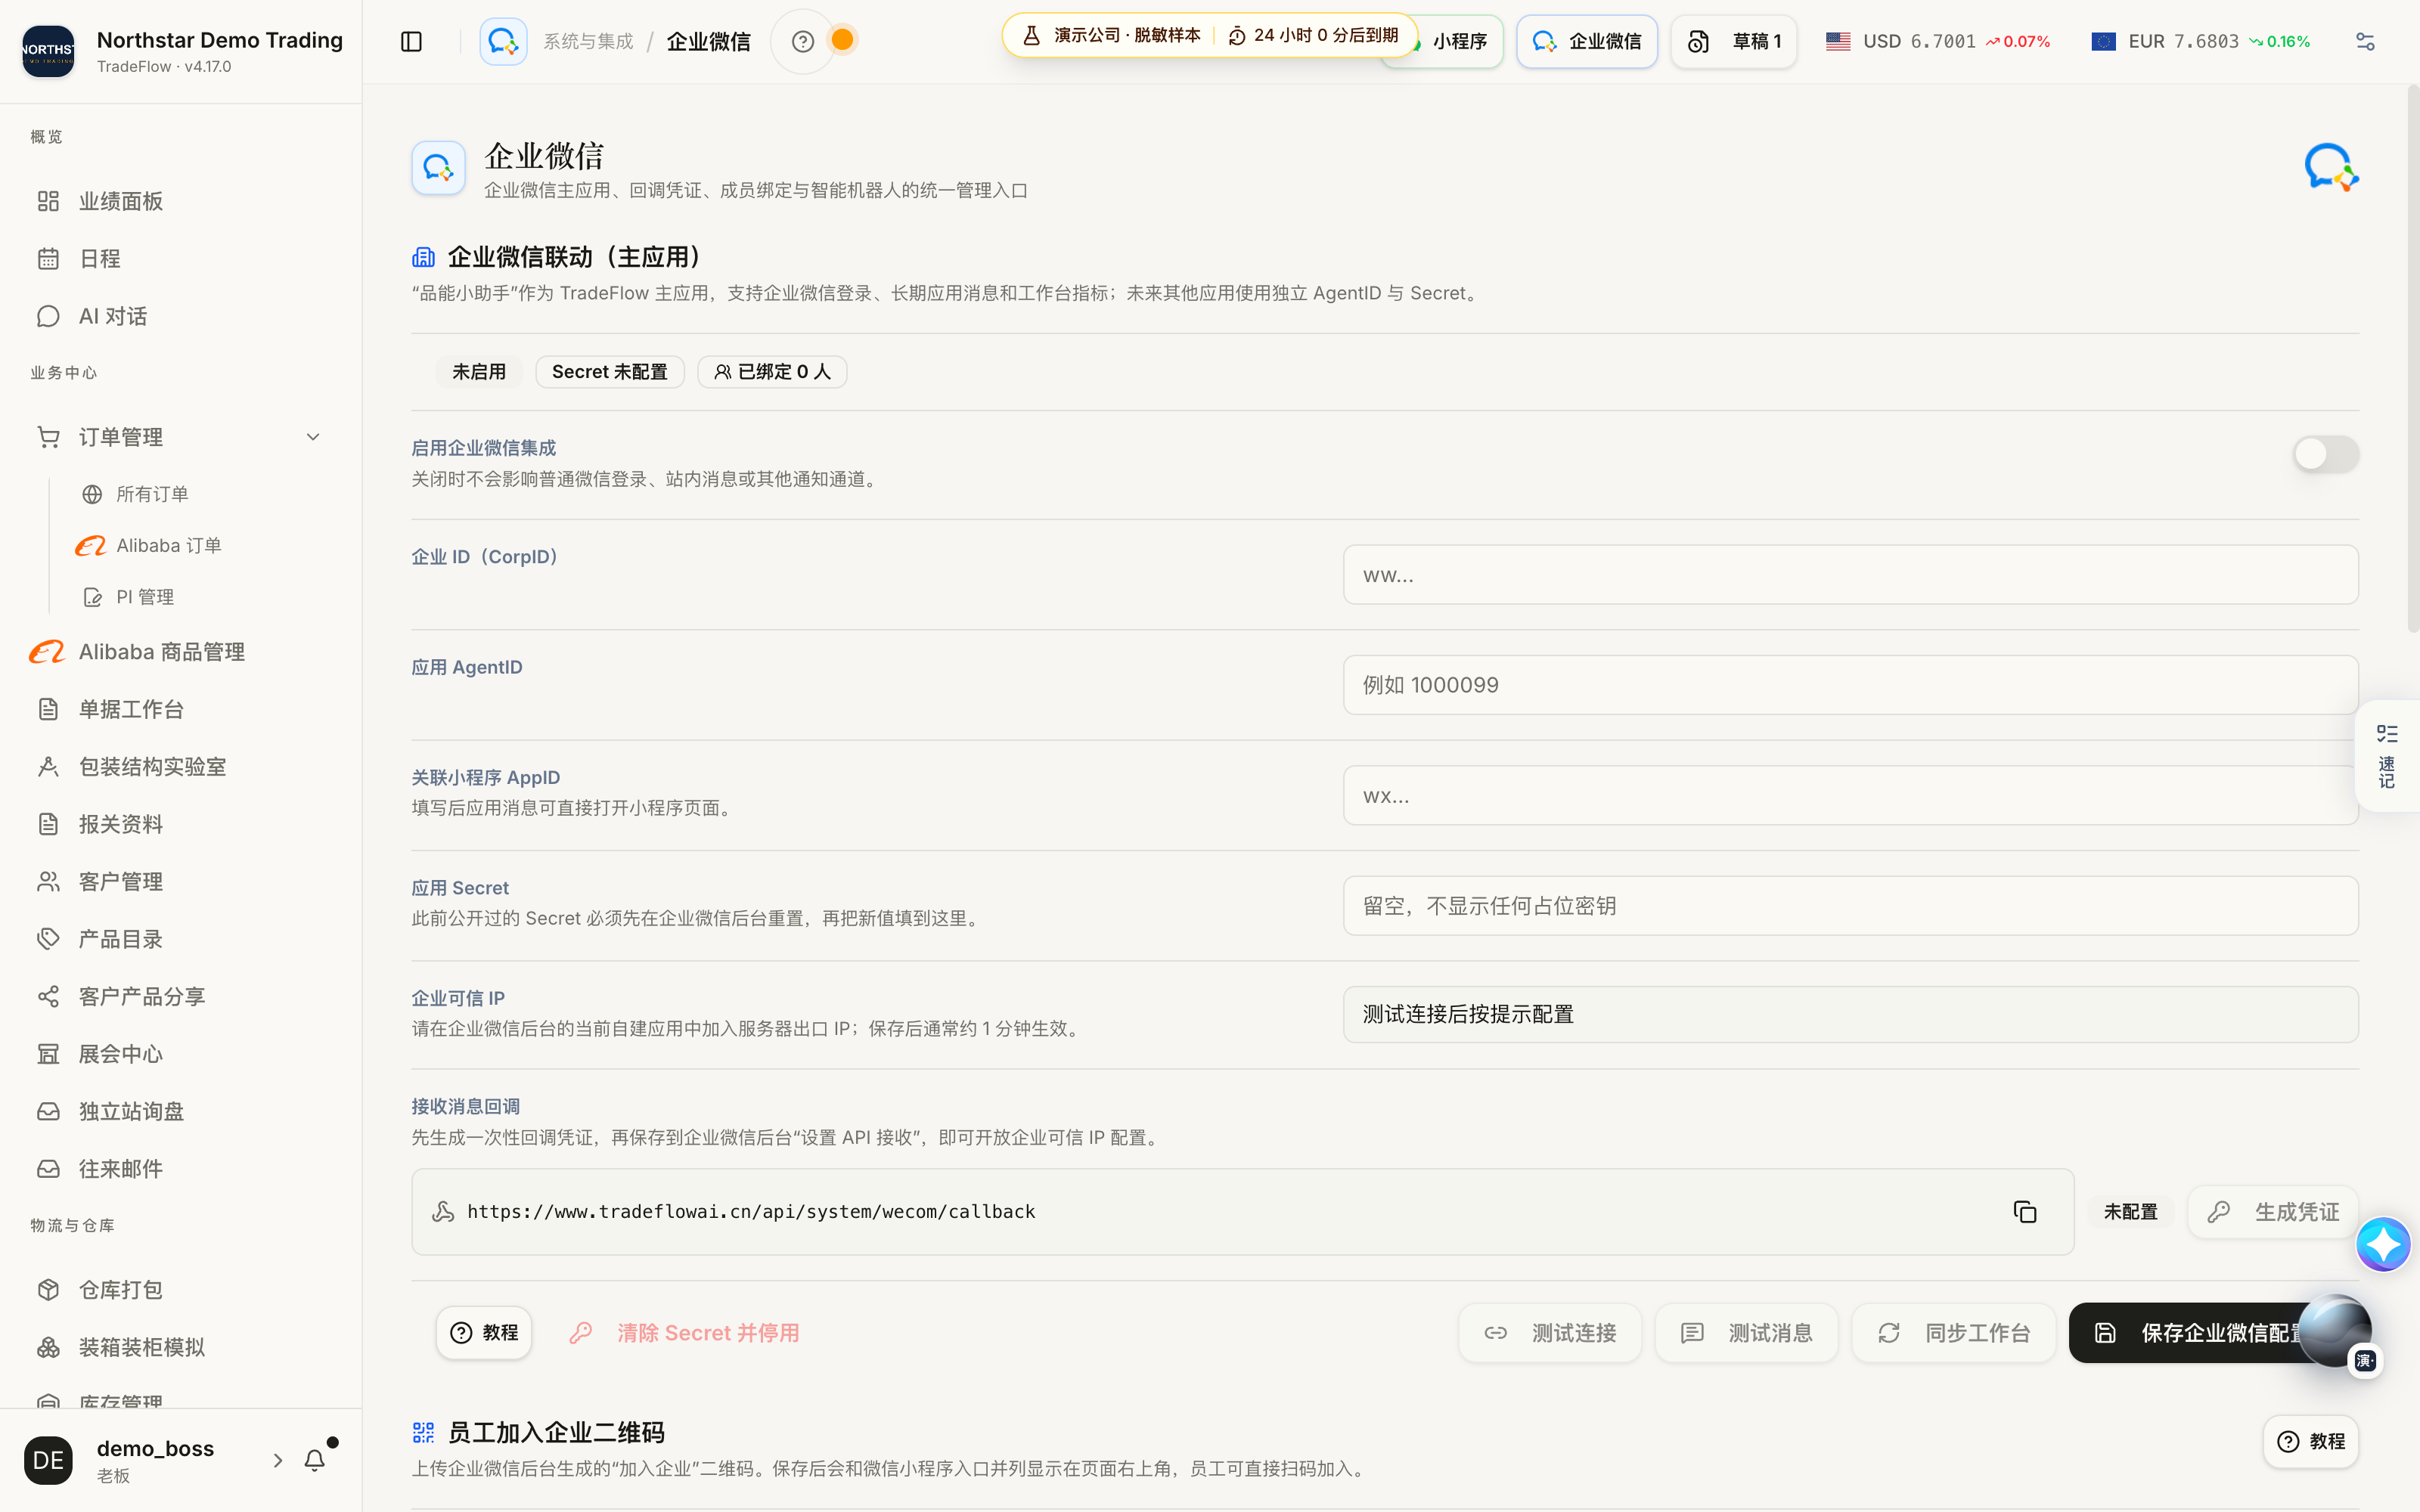Screen dimensions: 2420x1512
Task: Open notifications bell
Action: [x=315, y=1460]
